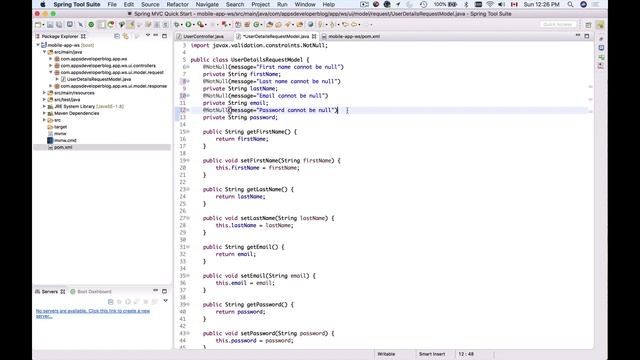The image size is (640, 360).
Task: Collapse the src/main/java folder
Action: (44, 52)
